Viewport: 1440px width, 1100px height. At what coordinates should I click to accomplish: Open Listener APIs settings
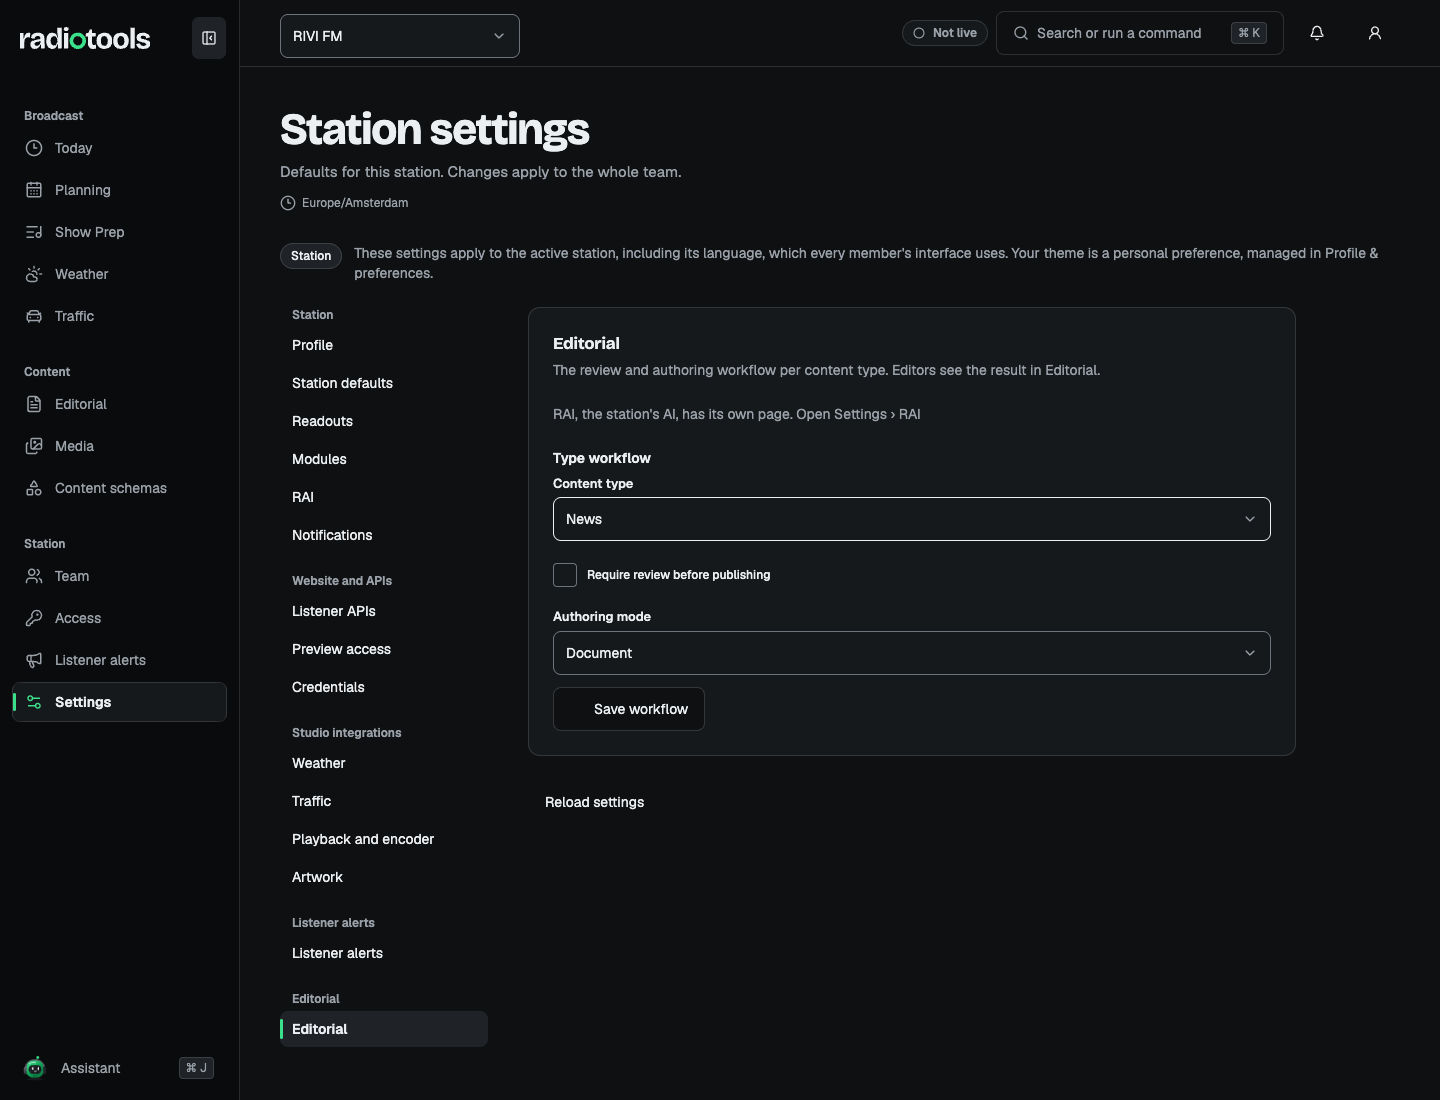tap(384, 611)
